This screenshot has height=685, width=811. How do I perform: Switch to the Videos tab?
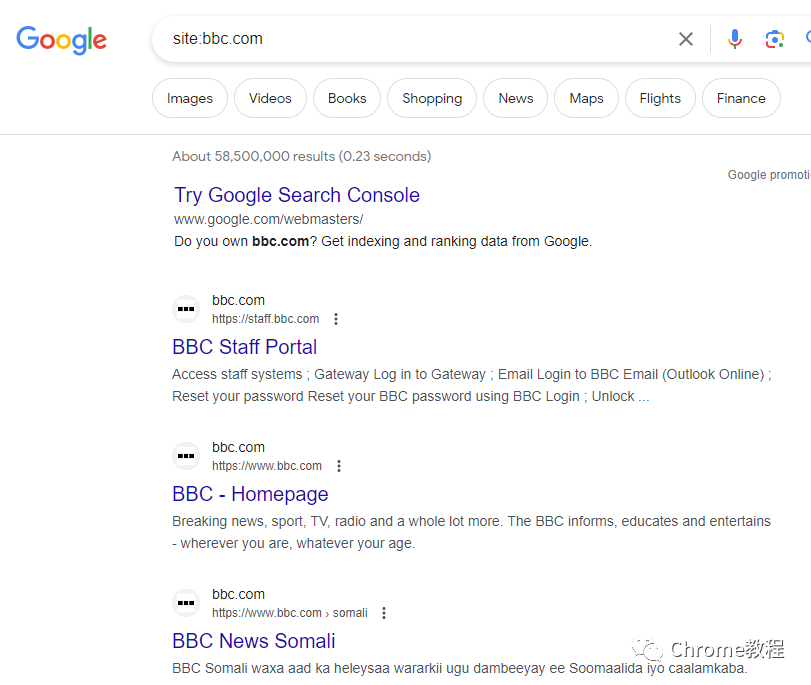270,98
